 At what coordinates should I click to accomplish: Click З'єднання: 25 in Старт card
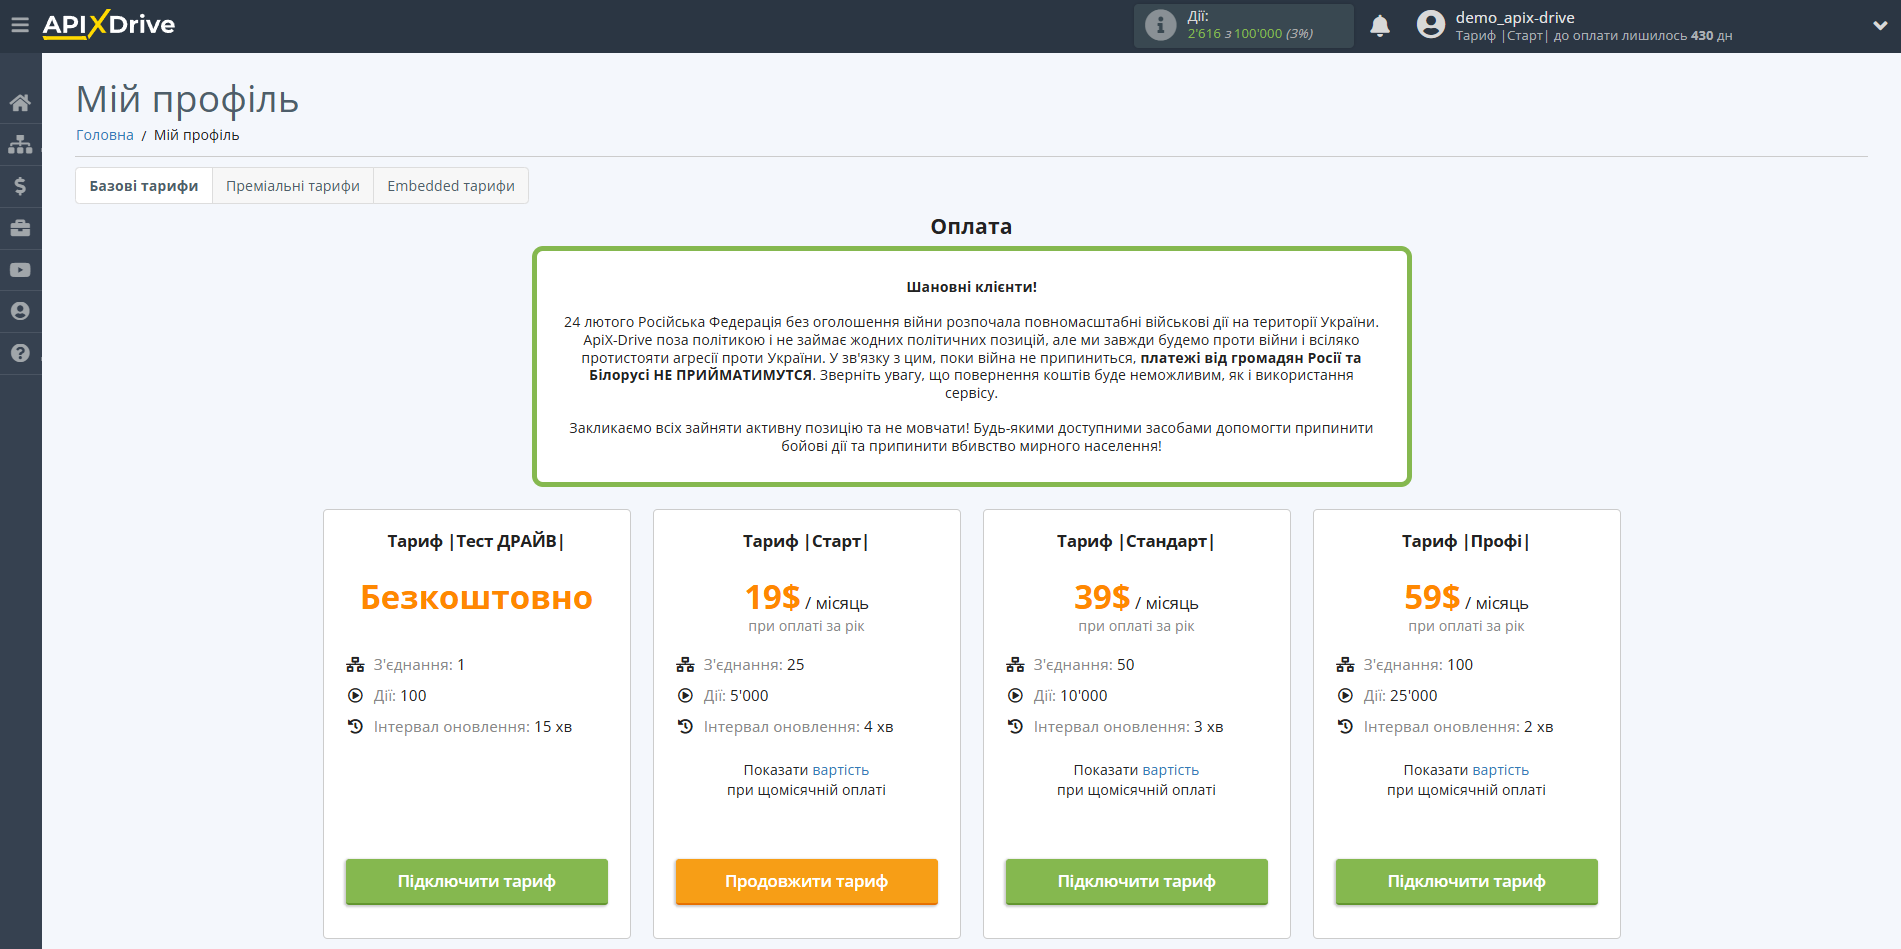coord(754,665)
